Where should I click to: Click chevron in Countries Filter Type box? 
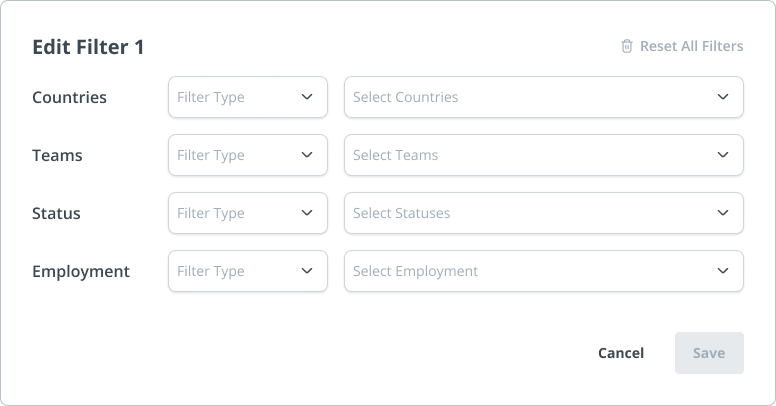(307, 97)
